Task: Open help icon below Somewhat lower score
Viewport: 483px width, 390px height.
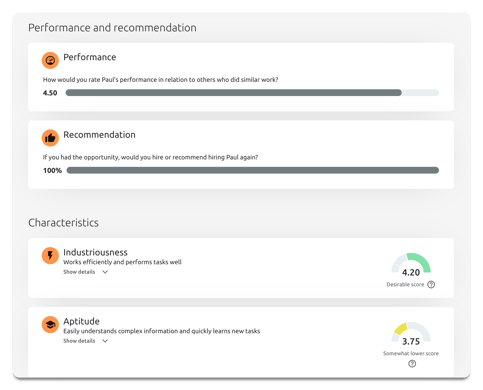Action: 412,364
